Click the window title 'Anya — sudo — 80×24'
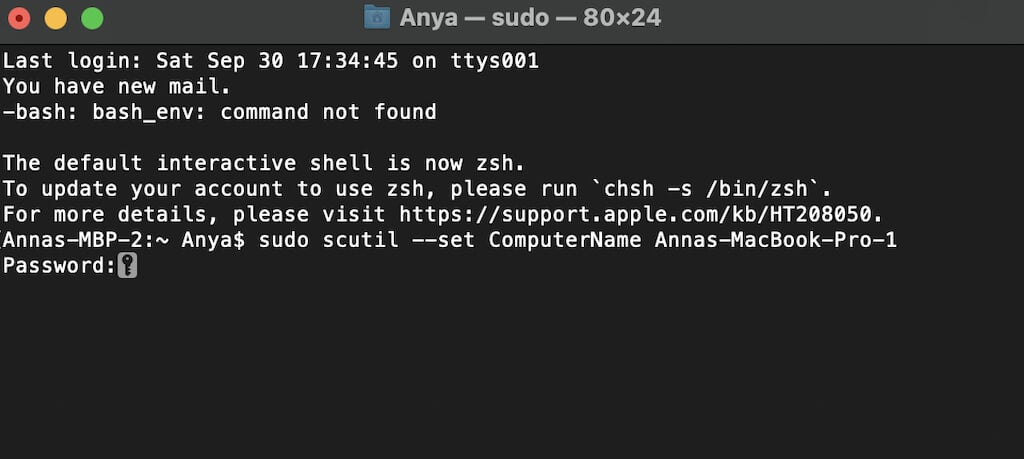 (530, 18)
